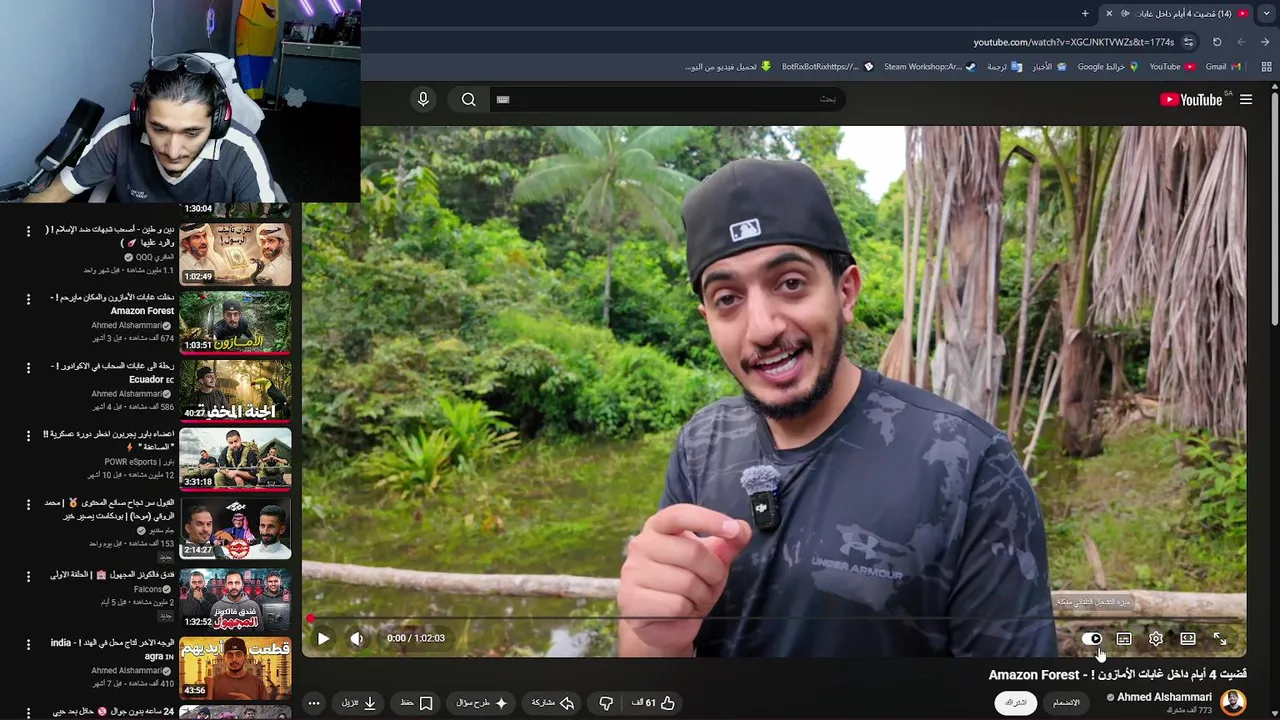
Task: Open the Ahmed Alshammari channel avatar
Action: pyautogui.click(x=1233, y=702)
